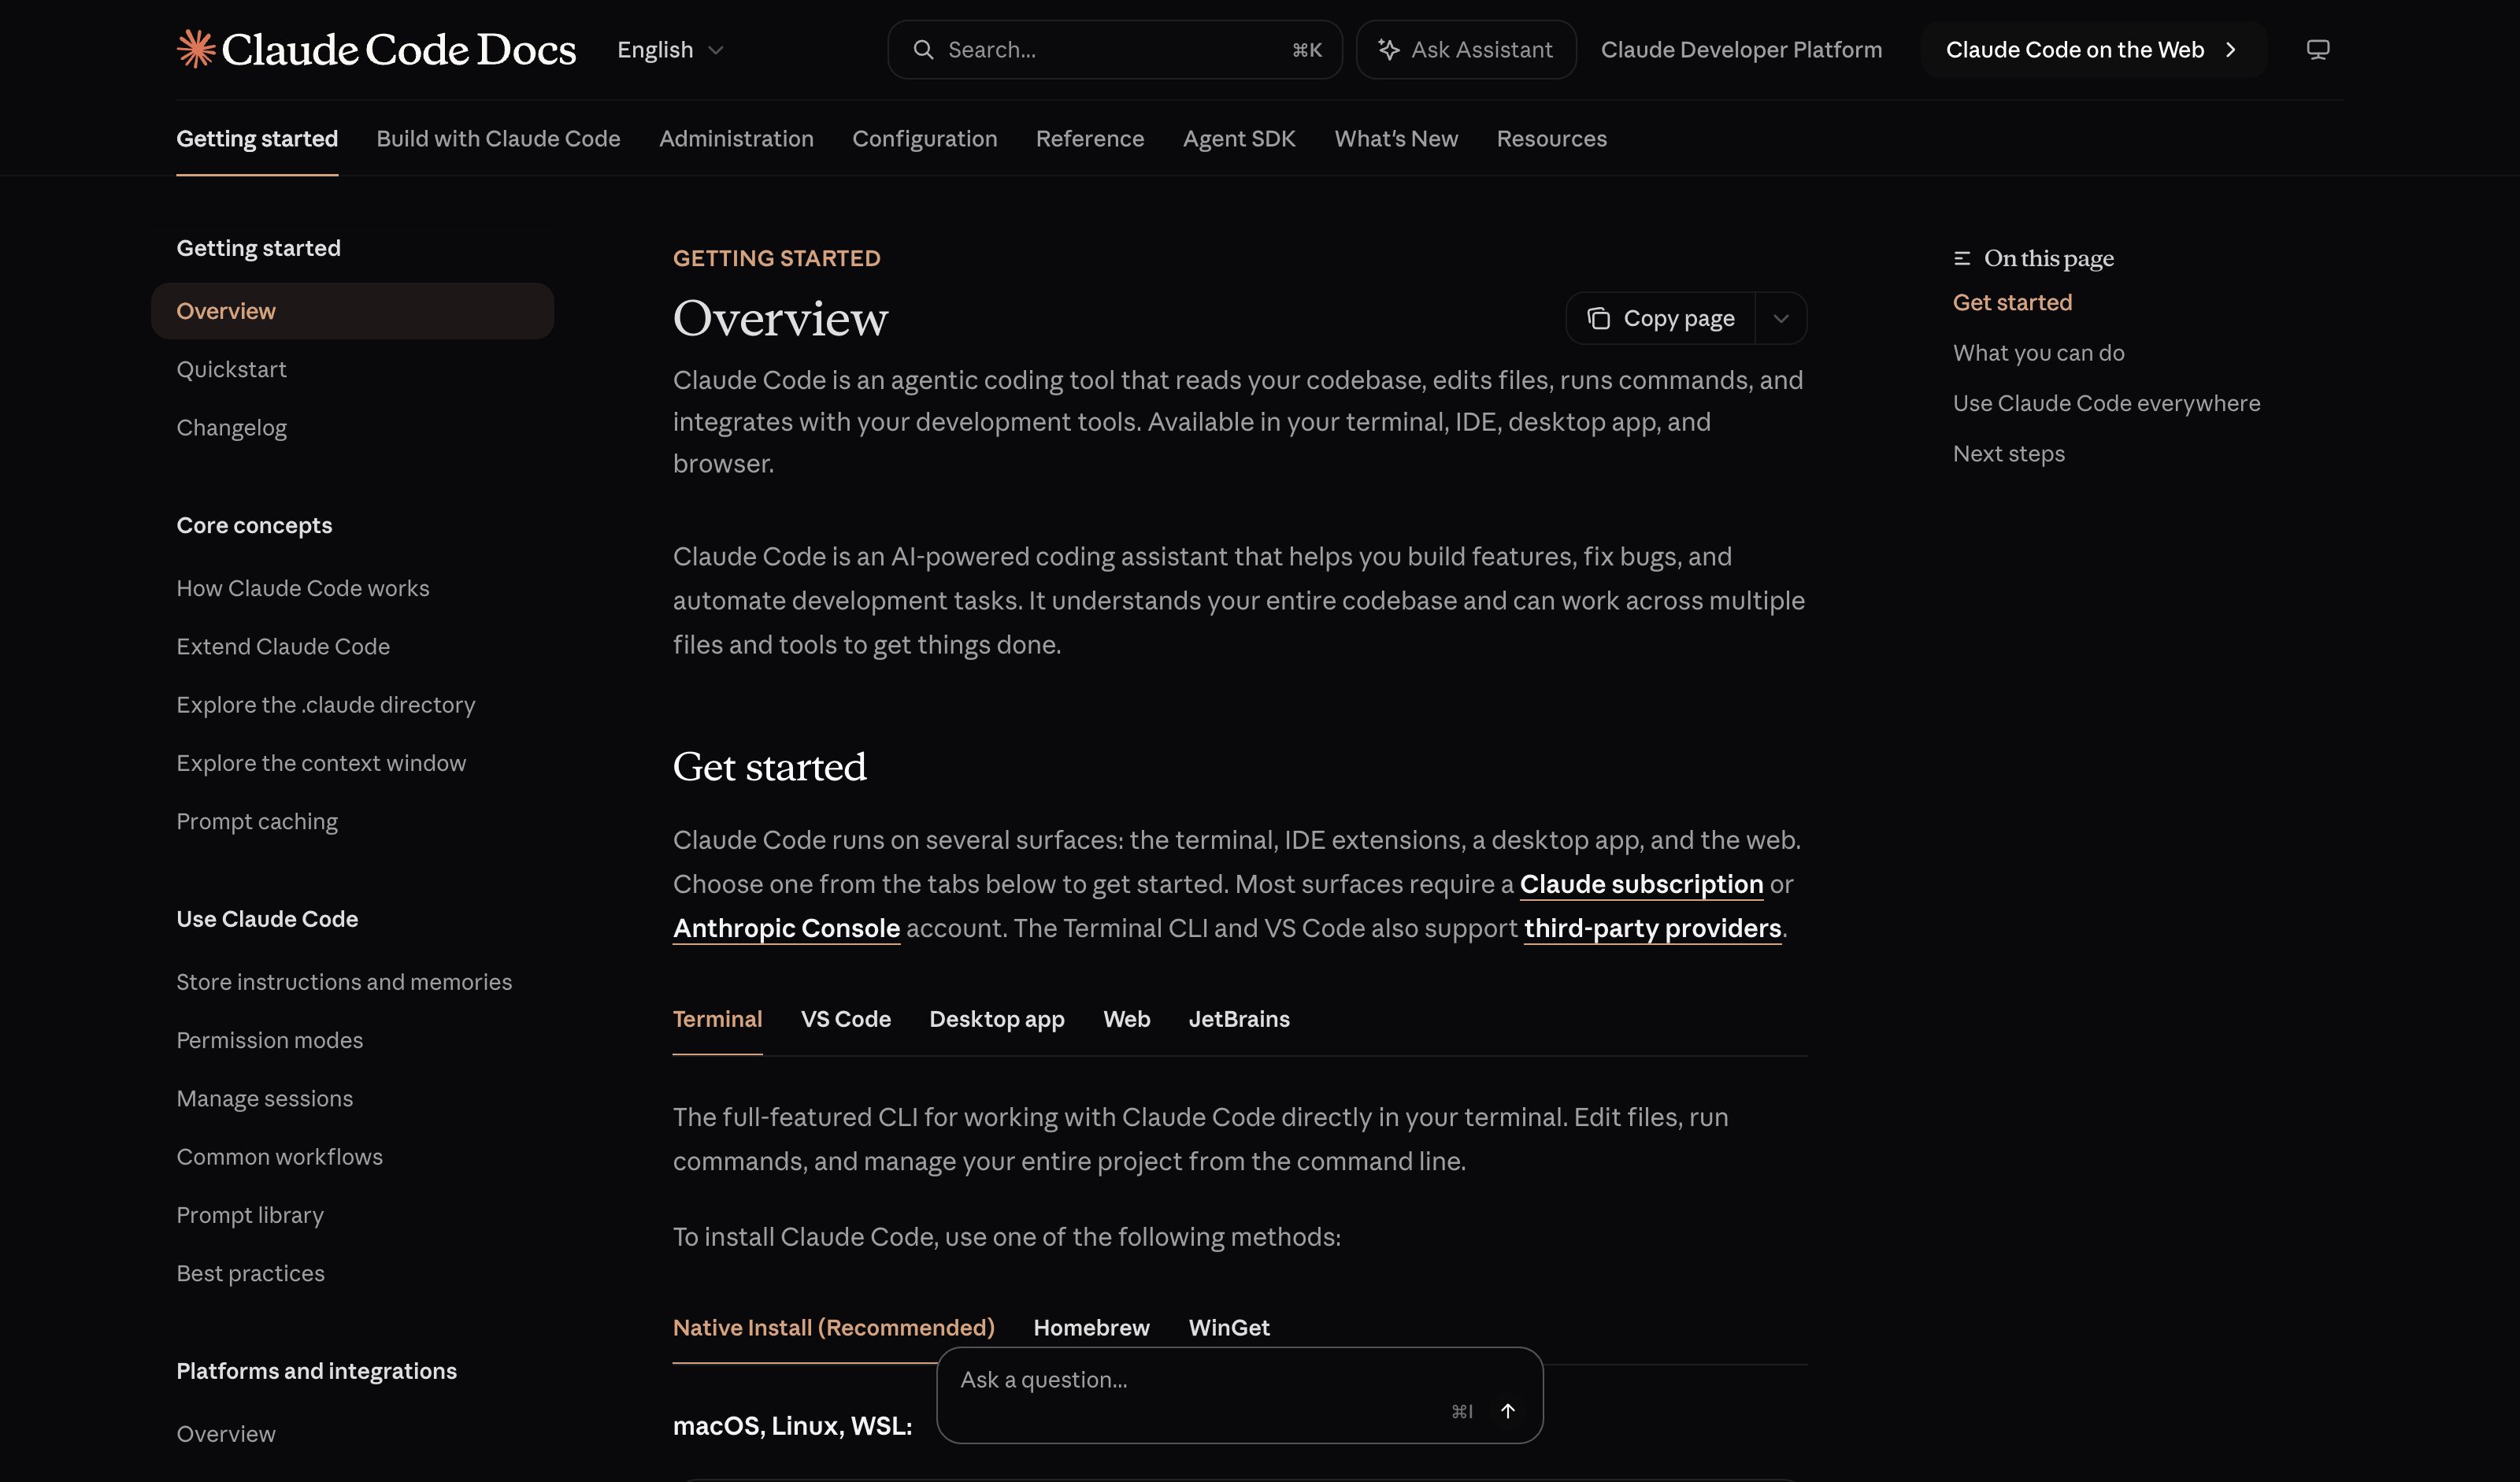Screen dimensions: 2520x1482
Task: Open Common workflows in sidebar
Action: tap(279, 1156)
